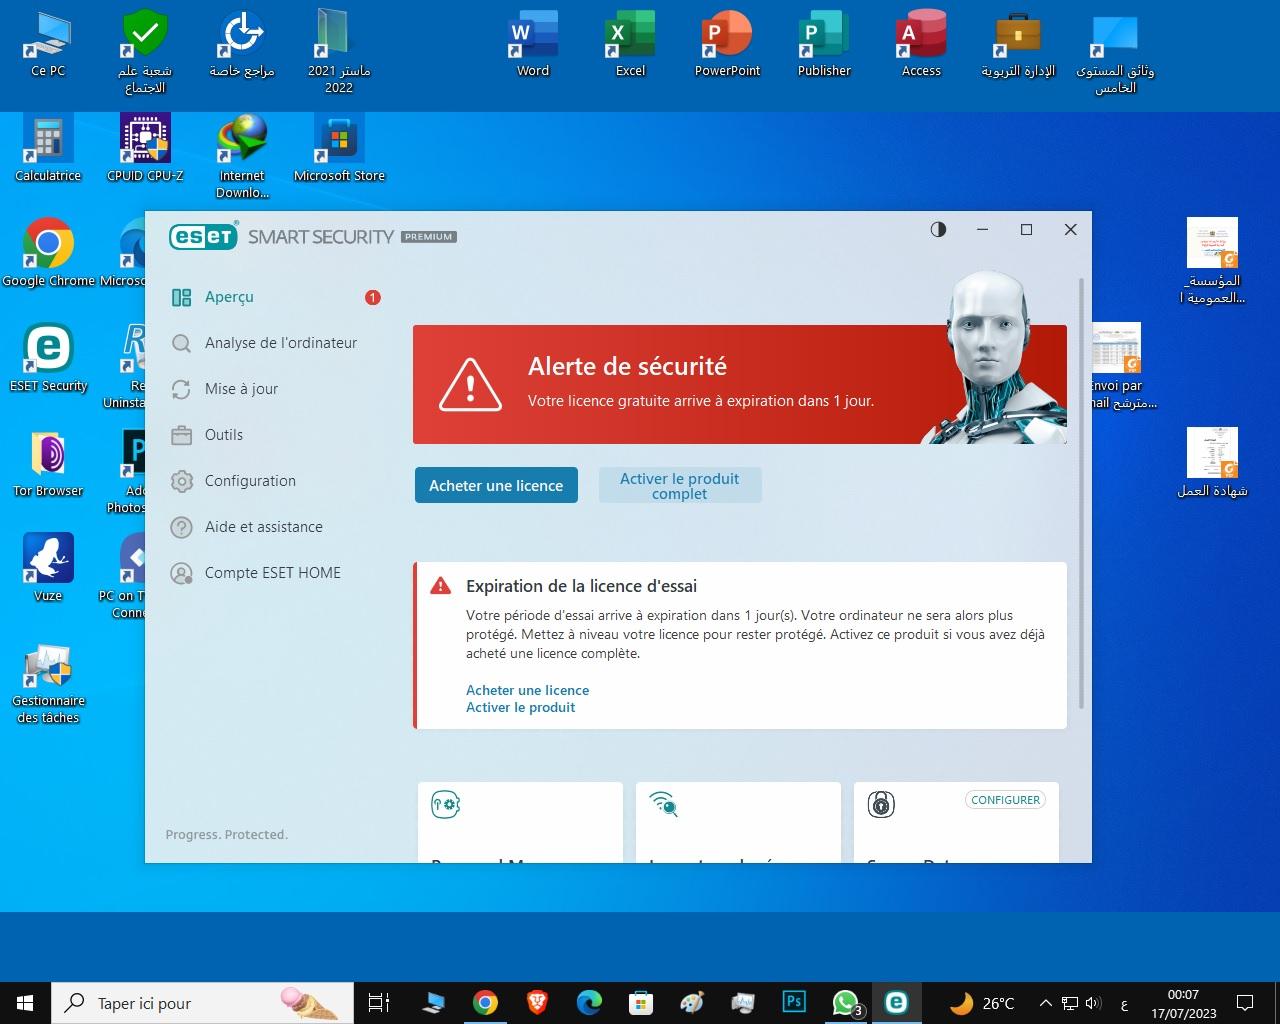This screenshot has width=1280, height=1024.
Task: Select the Vuze desktop icon
Action: (x=47, y=569)
